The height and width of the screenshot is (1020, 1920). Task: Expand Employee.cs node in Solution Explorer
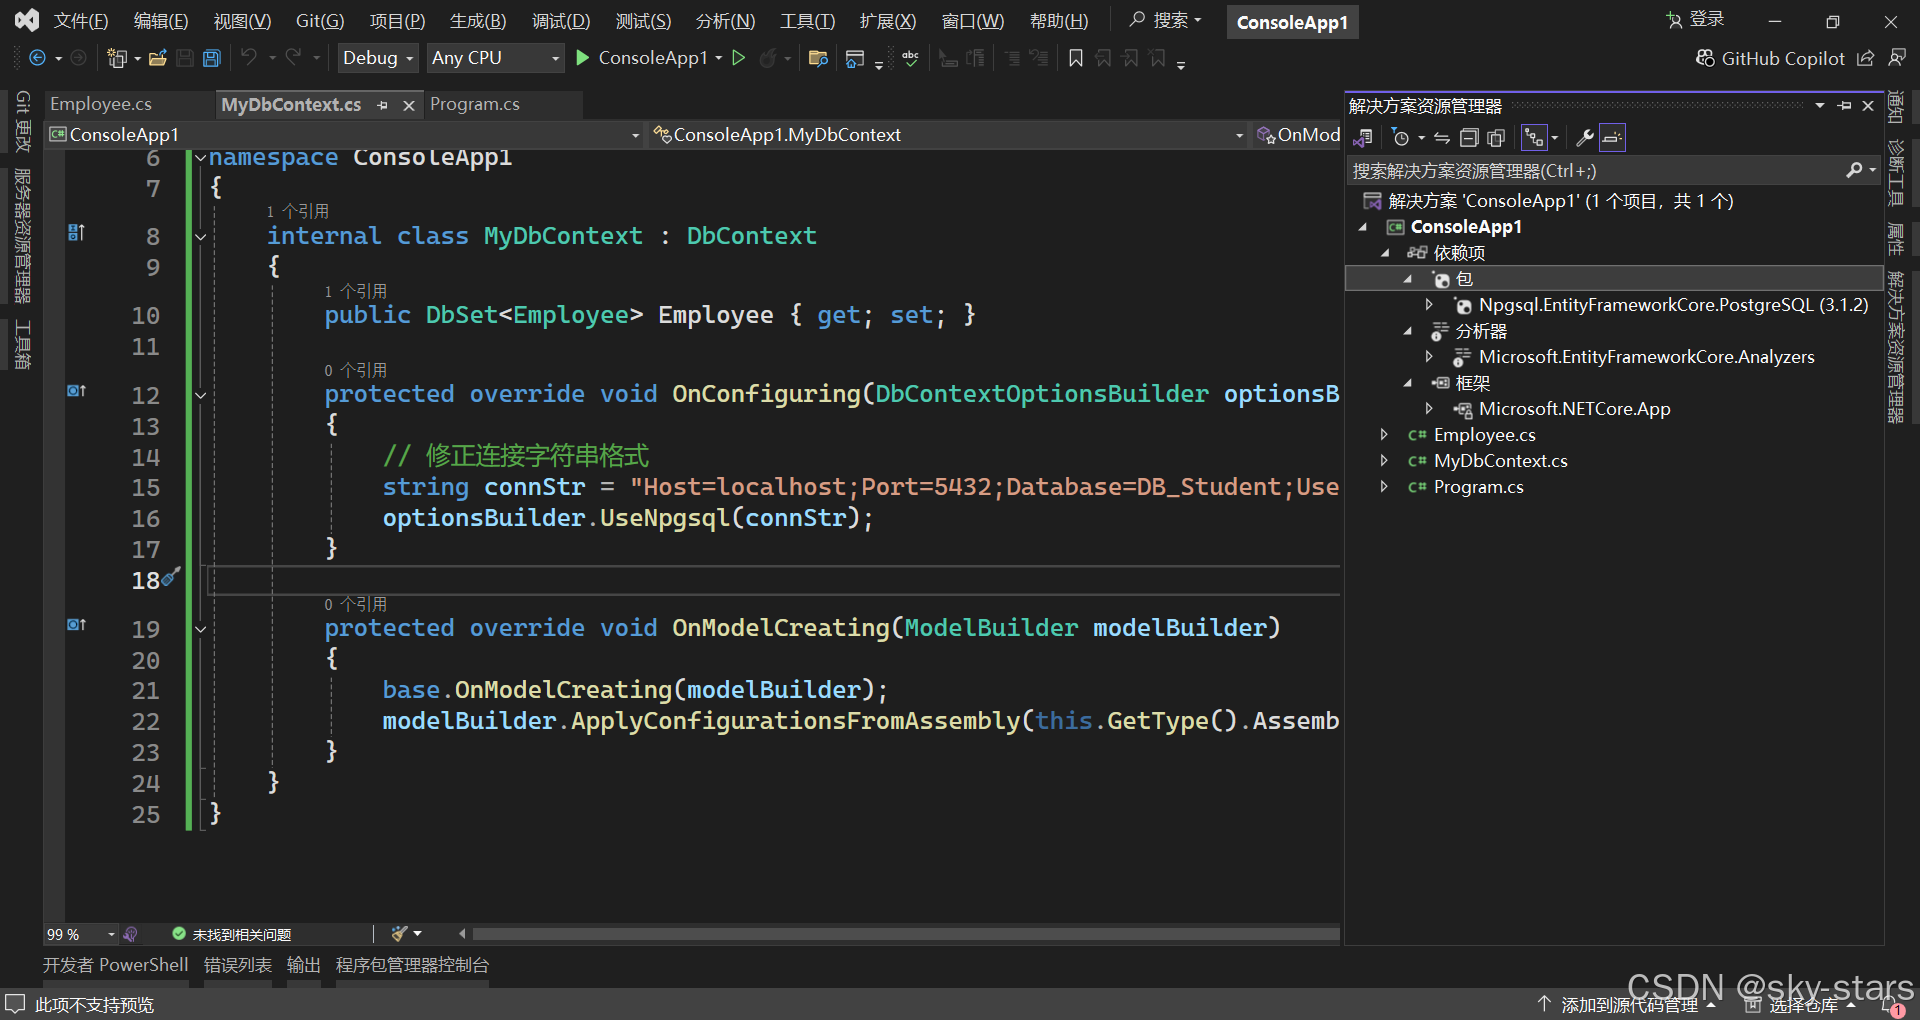(x=1384, y=435)
